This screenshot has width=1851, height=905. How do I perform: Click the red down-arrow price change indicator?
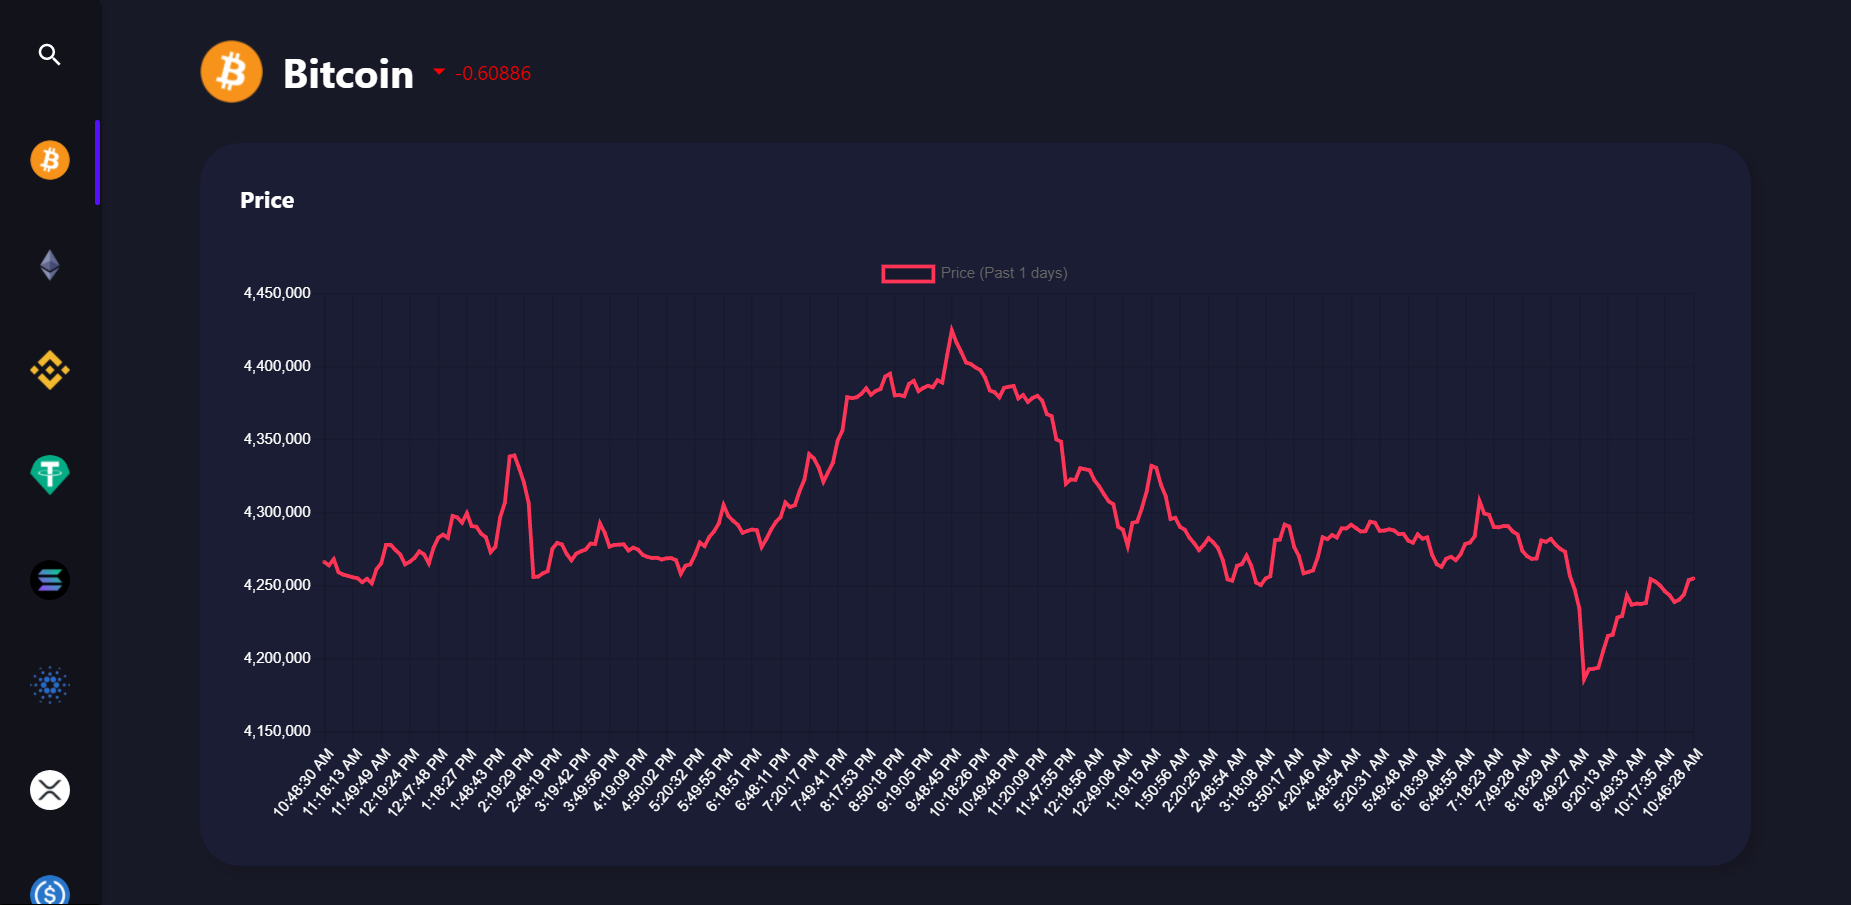[x=439, y=72]
